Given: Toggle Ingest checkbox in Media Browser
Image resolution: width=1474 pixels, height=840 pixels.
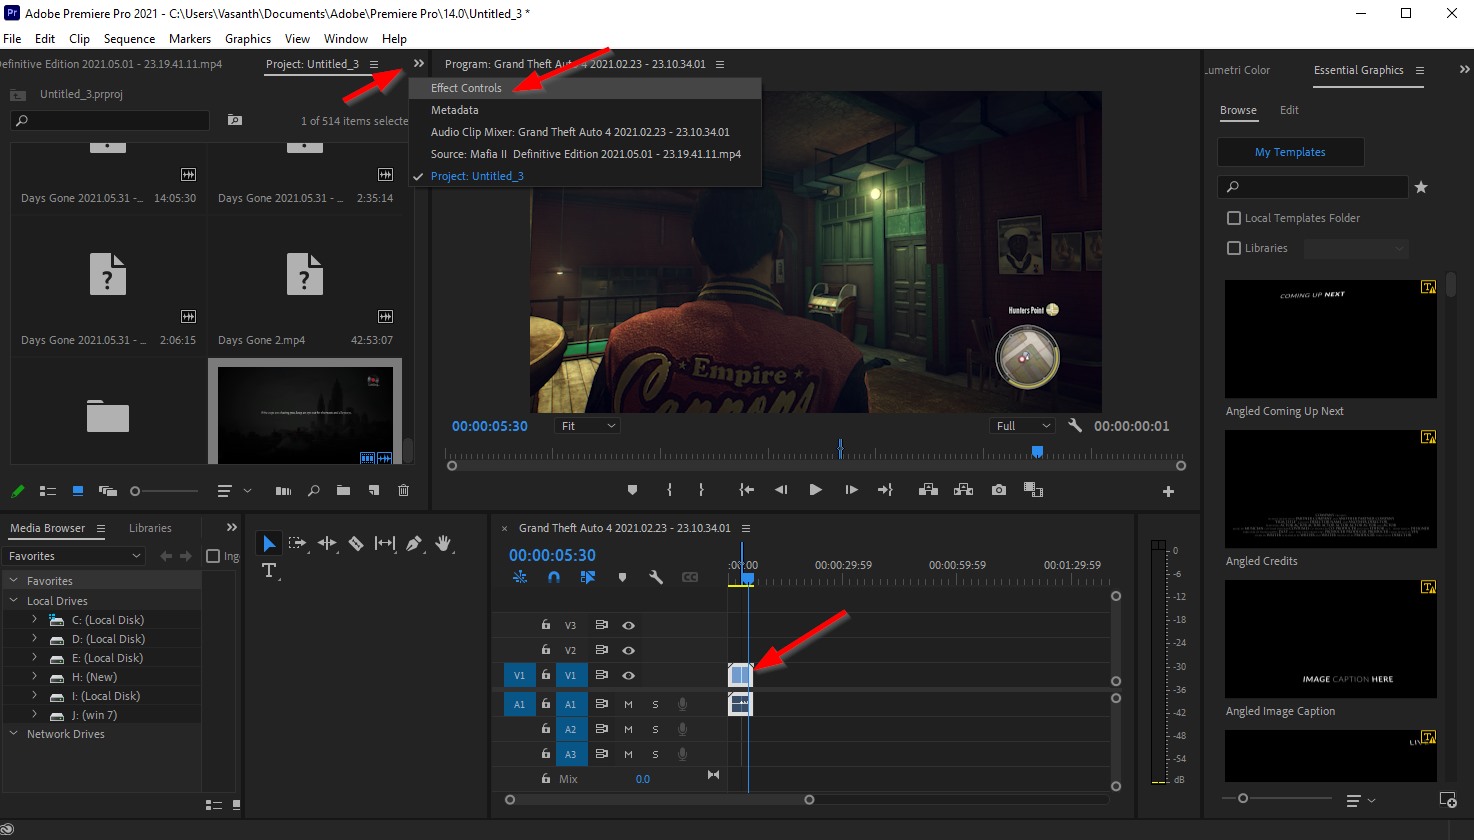Looking at the screenshot, I should pyautogui.click(x=213, y=556).
